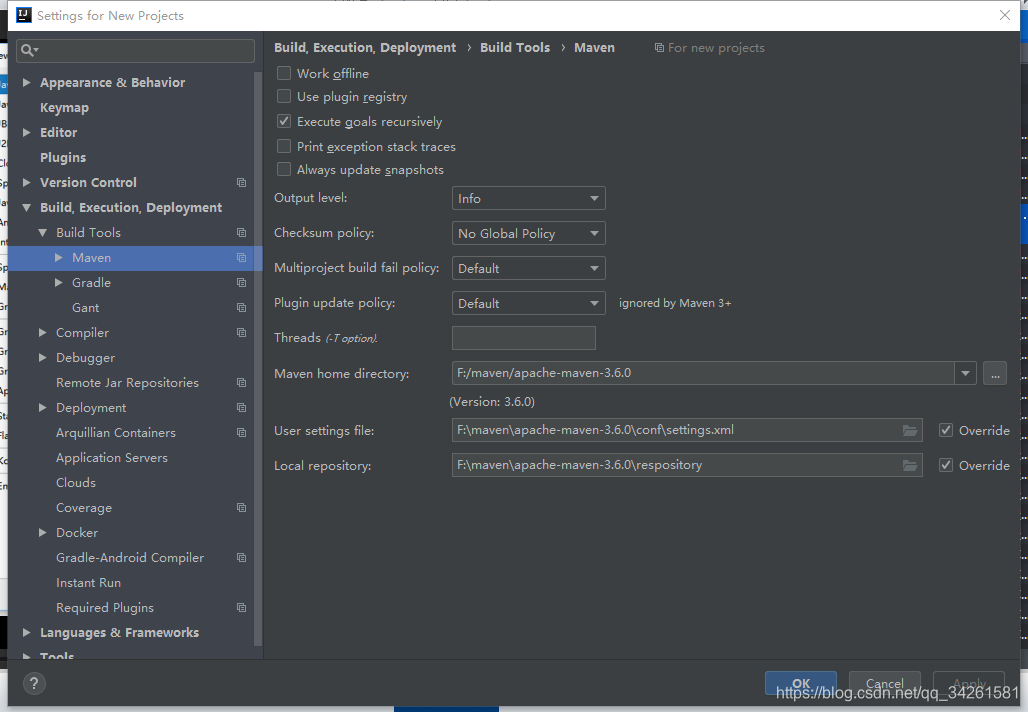This screenshot has height=712, width=1028.
Task: Click Maven home directory browse button
Action: point(995,373)
